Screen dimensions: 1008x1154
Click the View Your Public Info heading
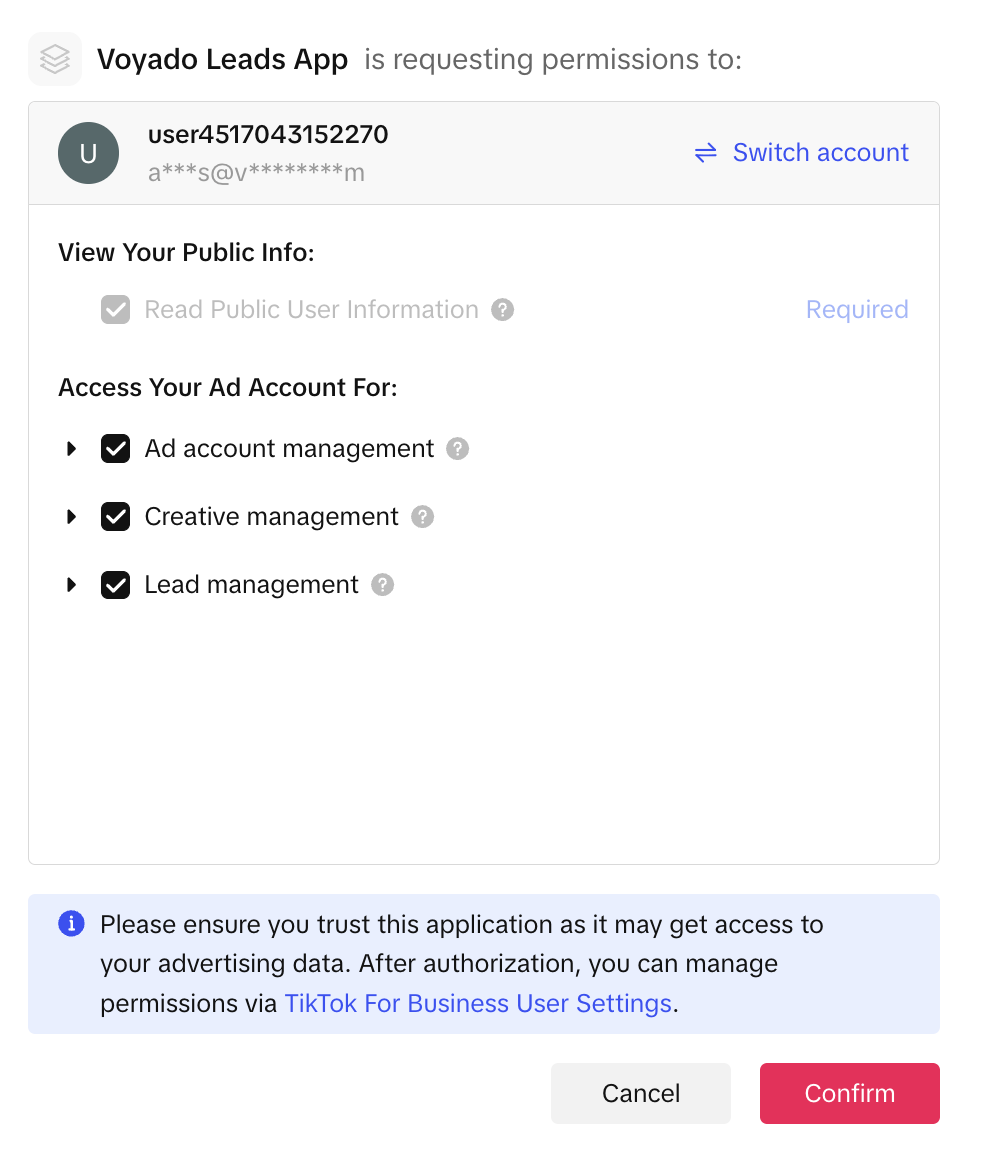(x=186, y=252)
